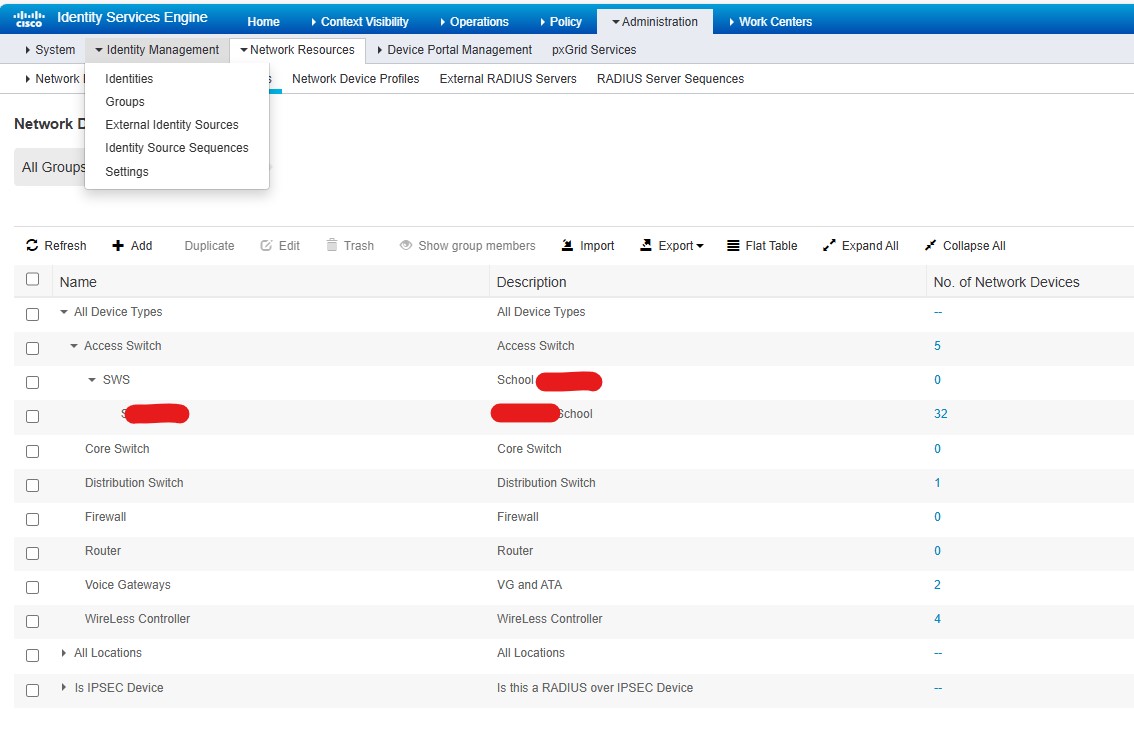Check the Distribution Switch row checkbox
This screenshot has width=1134, height=734.
point(33,485)
